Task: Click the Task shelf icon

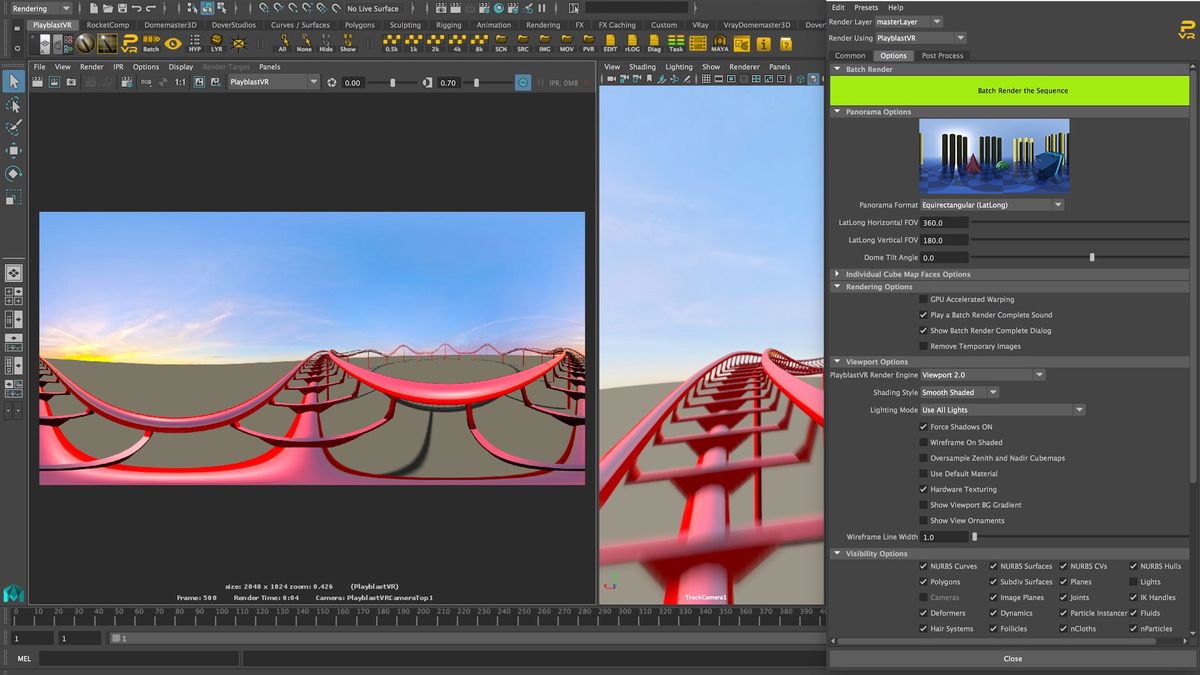Action: (676, 42)
